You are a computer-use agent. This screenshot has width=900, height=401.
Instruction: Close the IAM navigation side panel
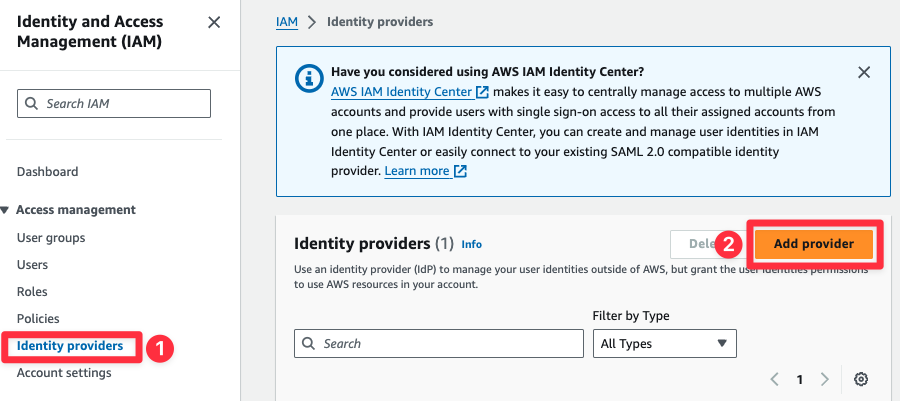[214, 23]
